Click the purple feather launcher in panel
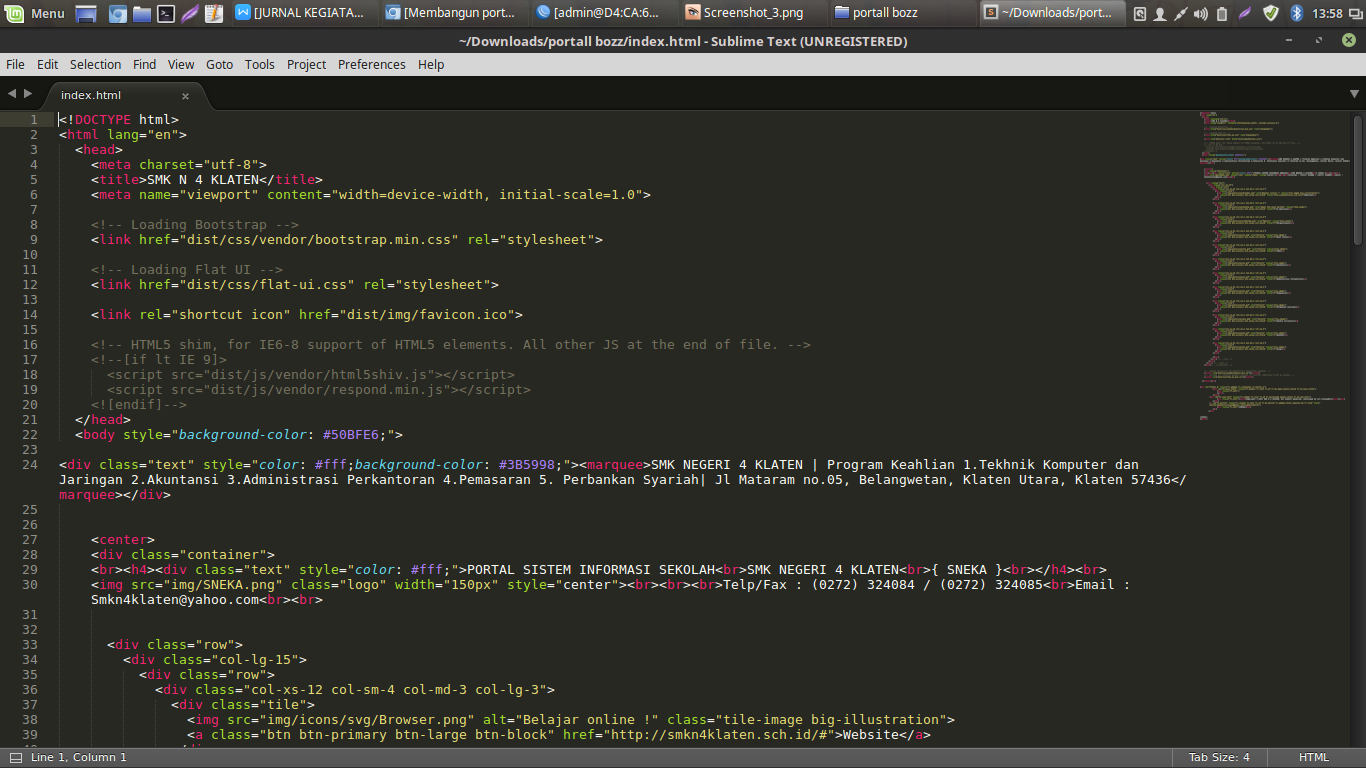Screen dimensions: 1366x768 (190, 13)
